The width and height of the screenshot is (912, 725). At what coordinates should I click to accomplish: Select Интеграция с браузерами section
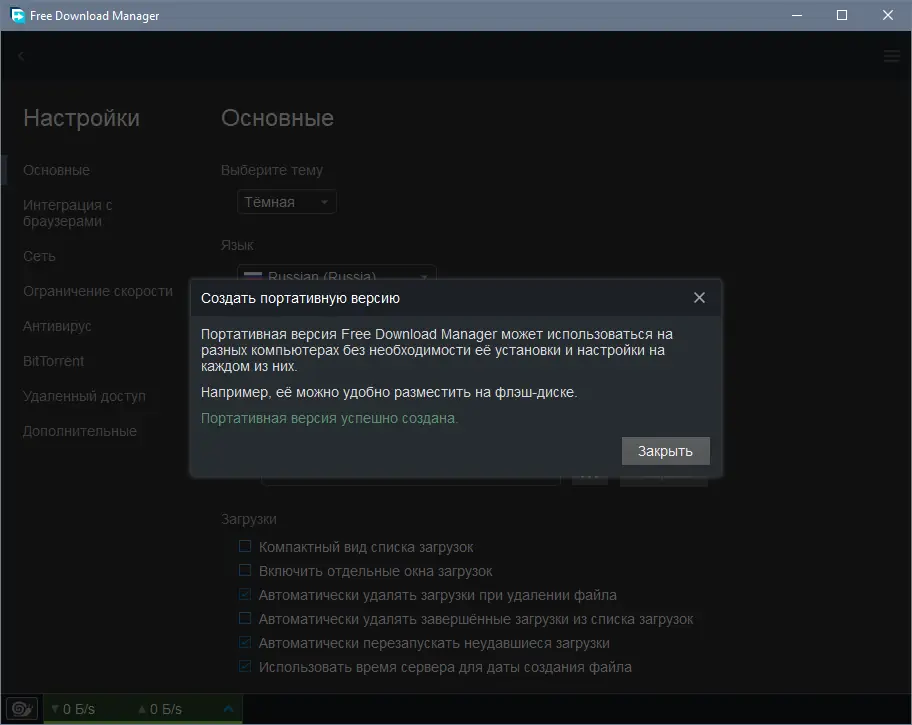tap(67, 213)
